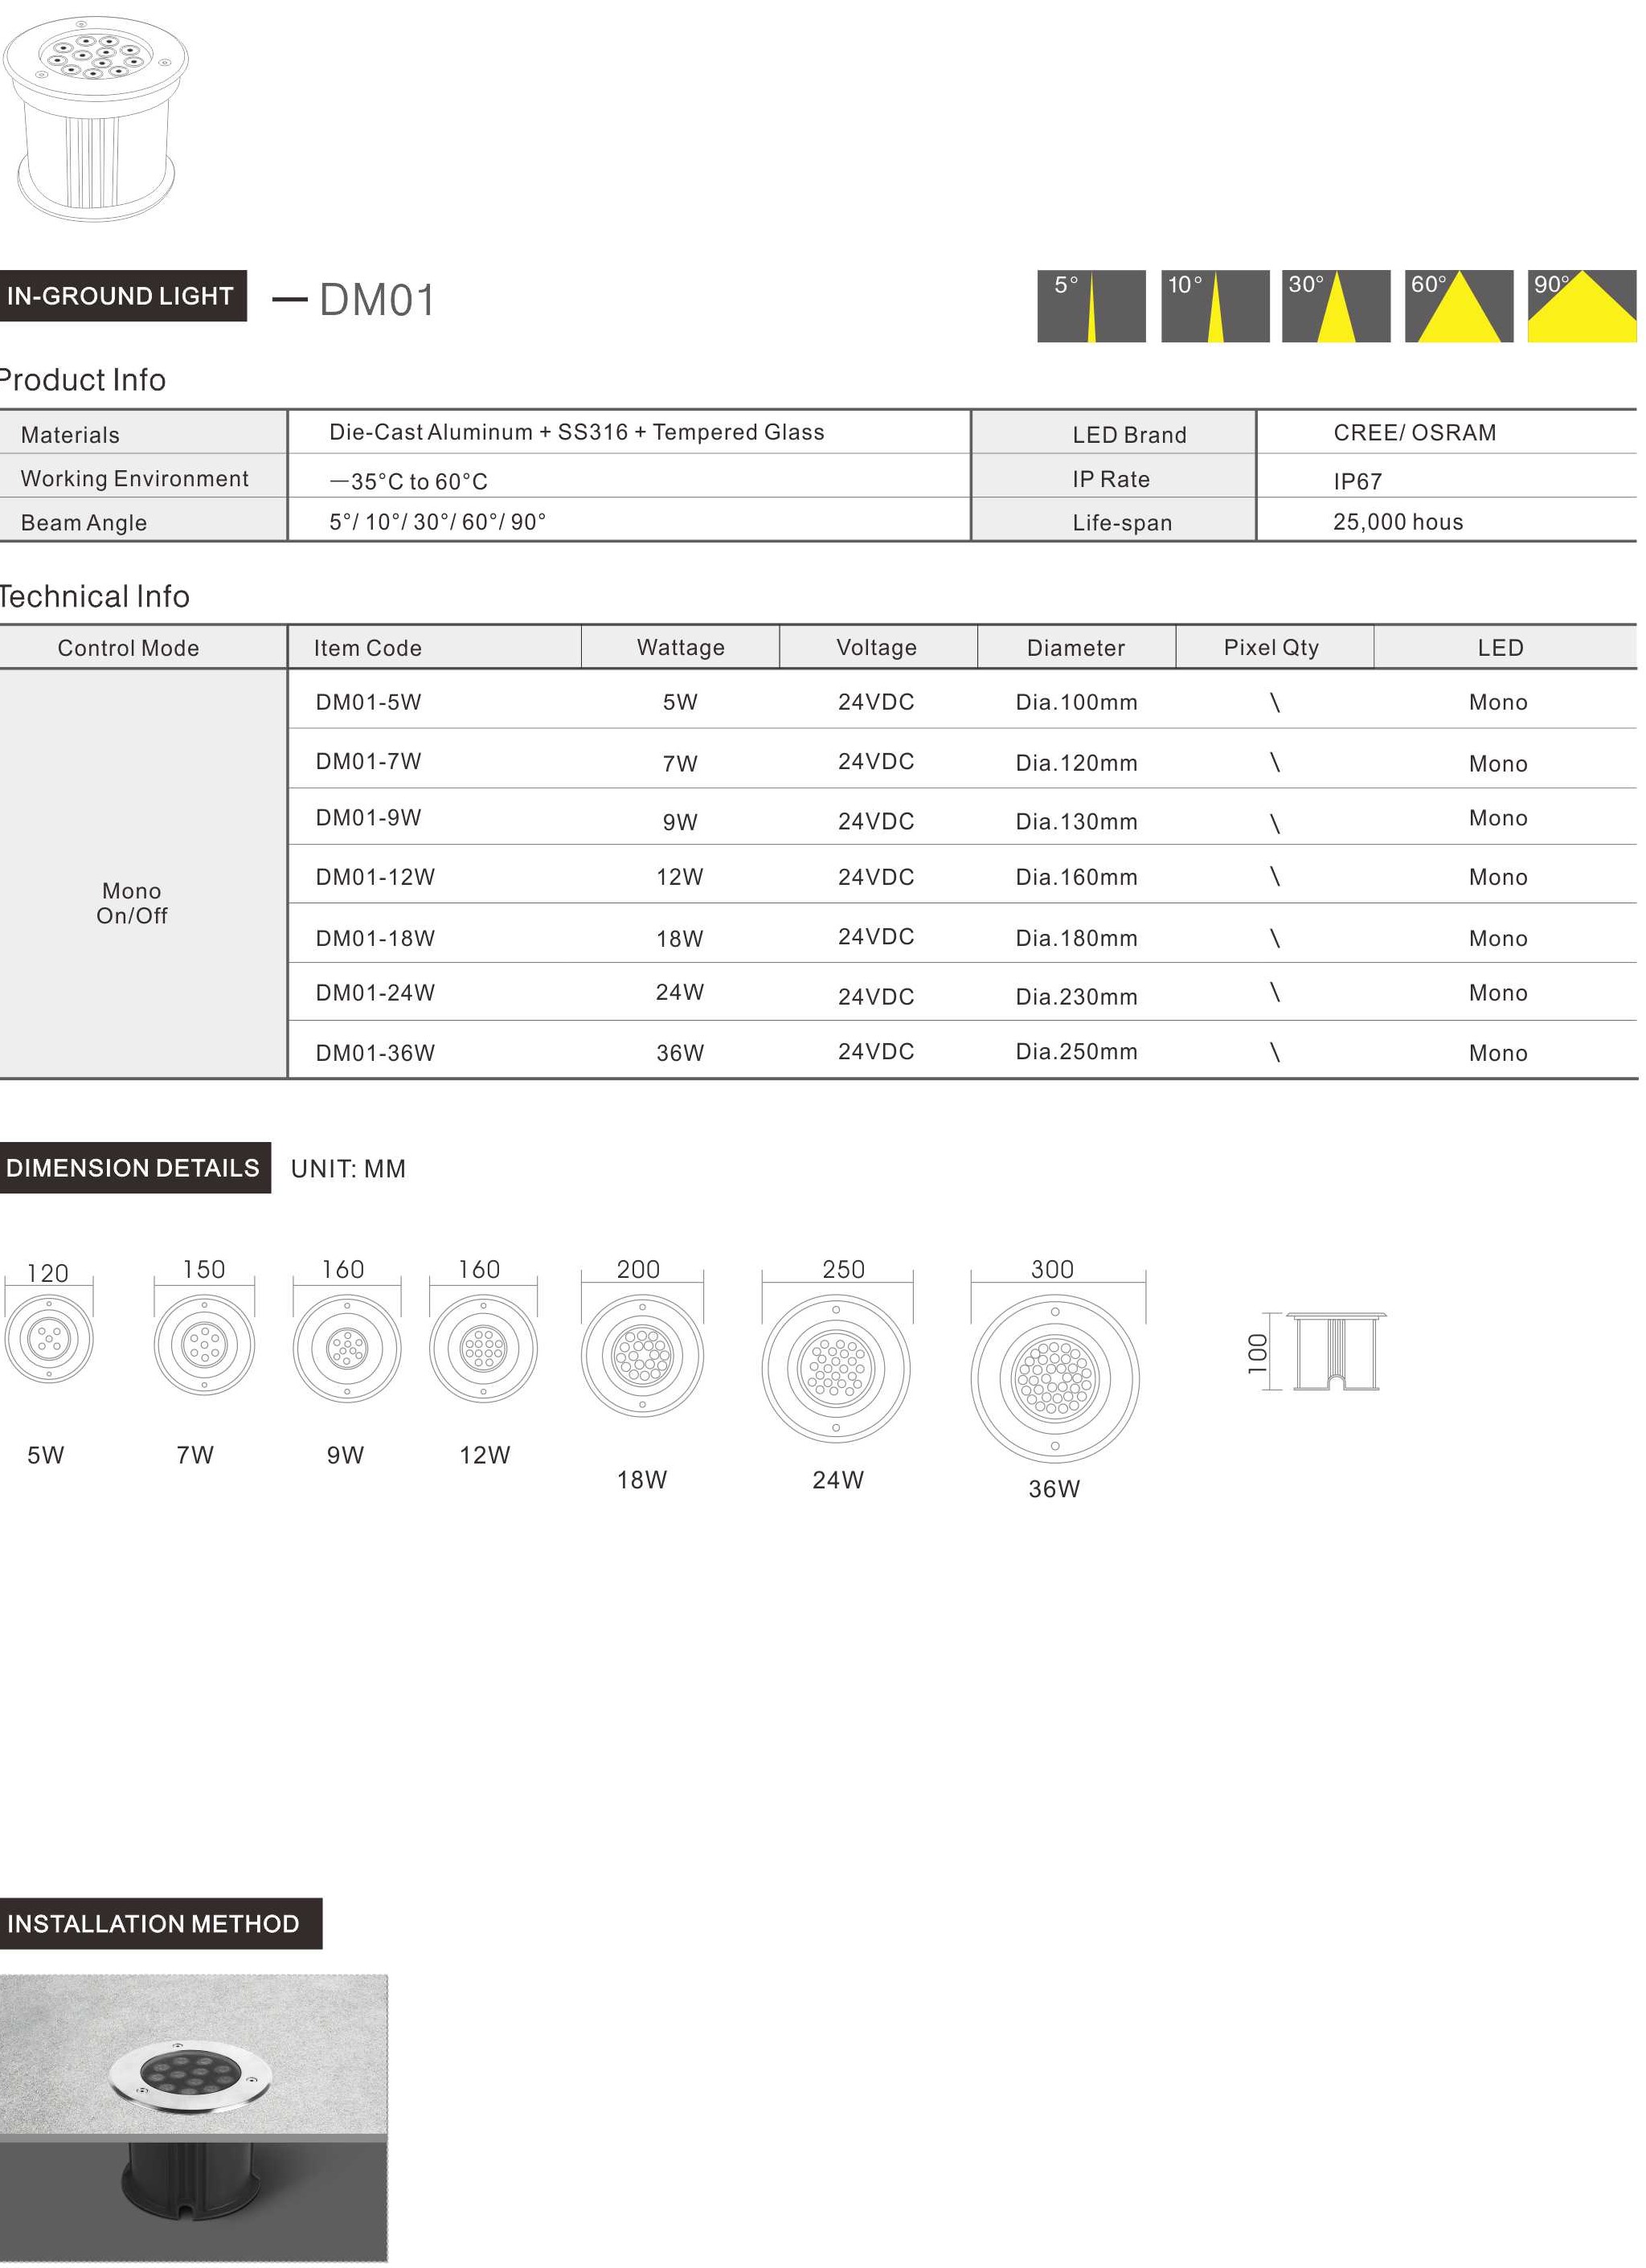This screenshot has width=1646, height=2268.
Task: Click the Product Info heading
Action: [x=82, y=380]
